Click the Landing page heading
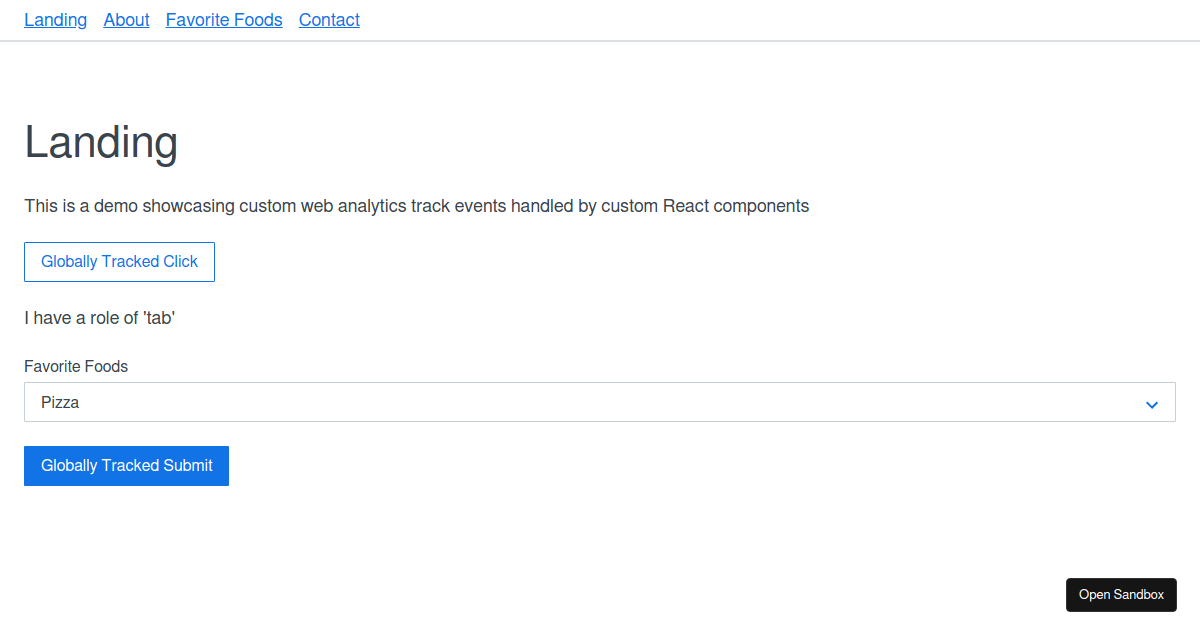 click(x=101, y=142)
